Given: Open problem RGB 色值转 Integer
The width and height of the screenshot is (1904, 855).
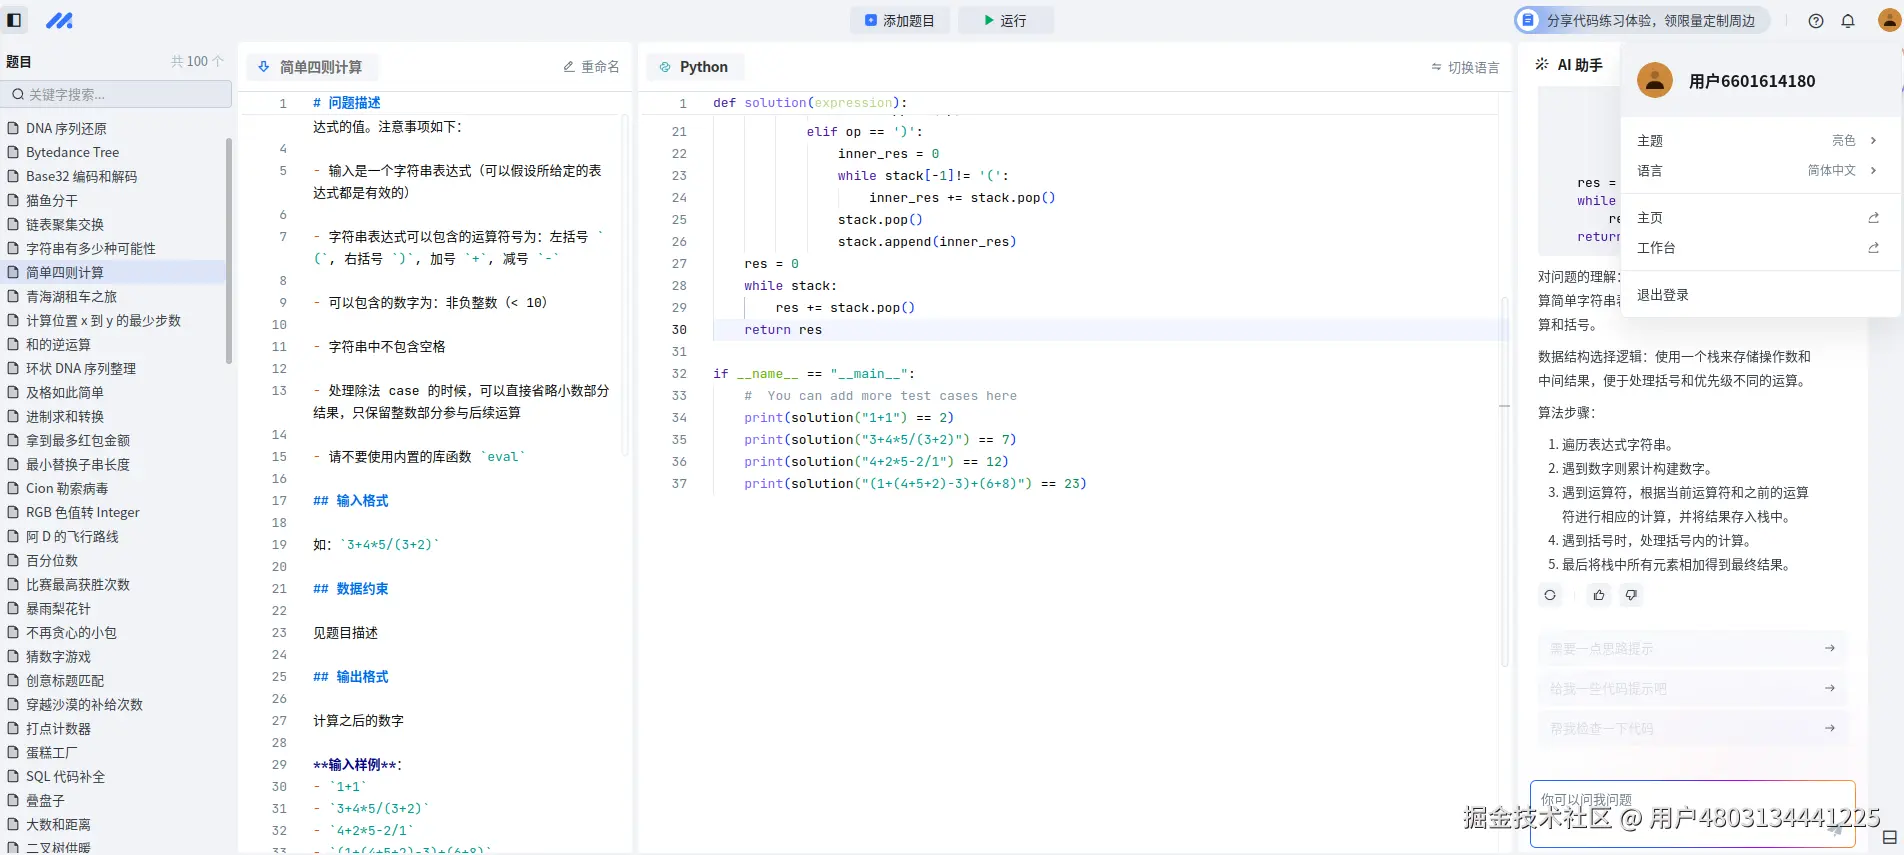Looking at the screenshot, I should click(83, 512).
